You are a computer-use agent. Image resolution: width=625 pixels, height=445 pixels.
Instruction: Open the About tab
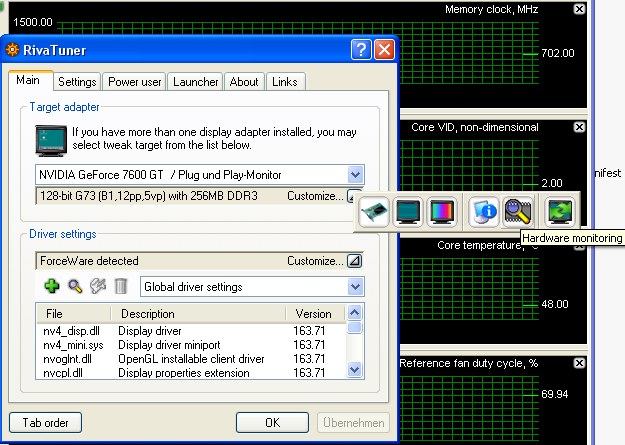[244, 82]
